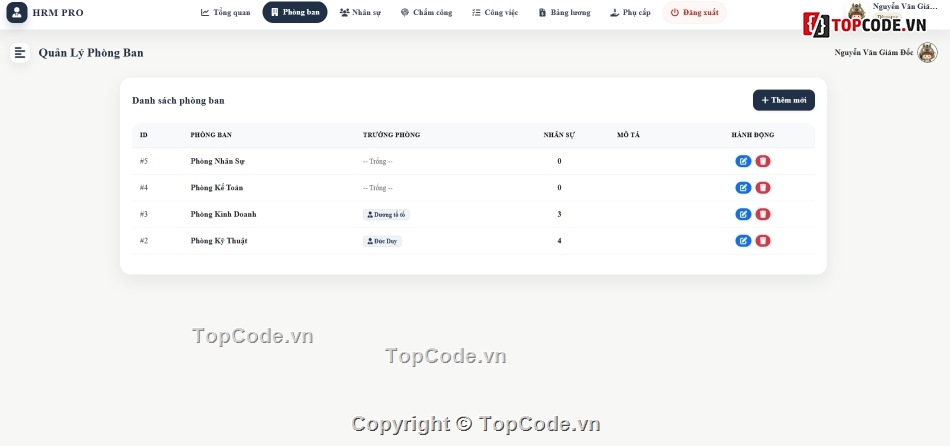Image resolution: width=950 pixels, height=446 pixels.
Task: Click the HRM PRO logo icon
Action: pos(17,13)
